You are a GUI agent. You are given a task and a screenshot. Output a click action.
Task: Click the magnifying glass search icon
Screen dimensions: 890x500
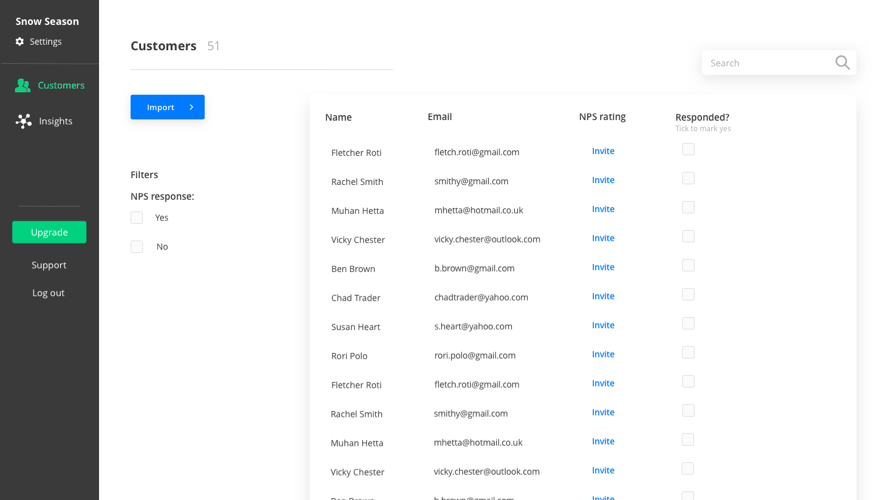[x=842, y=63]
